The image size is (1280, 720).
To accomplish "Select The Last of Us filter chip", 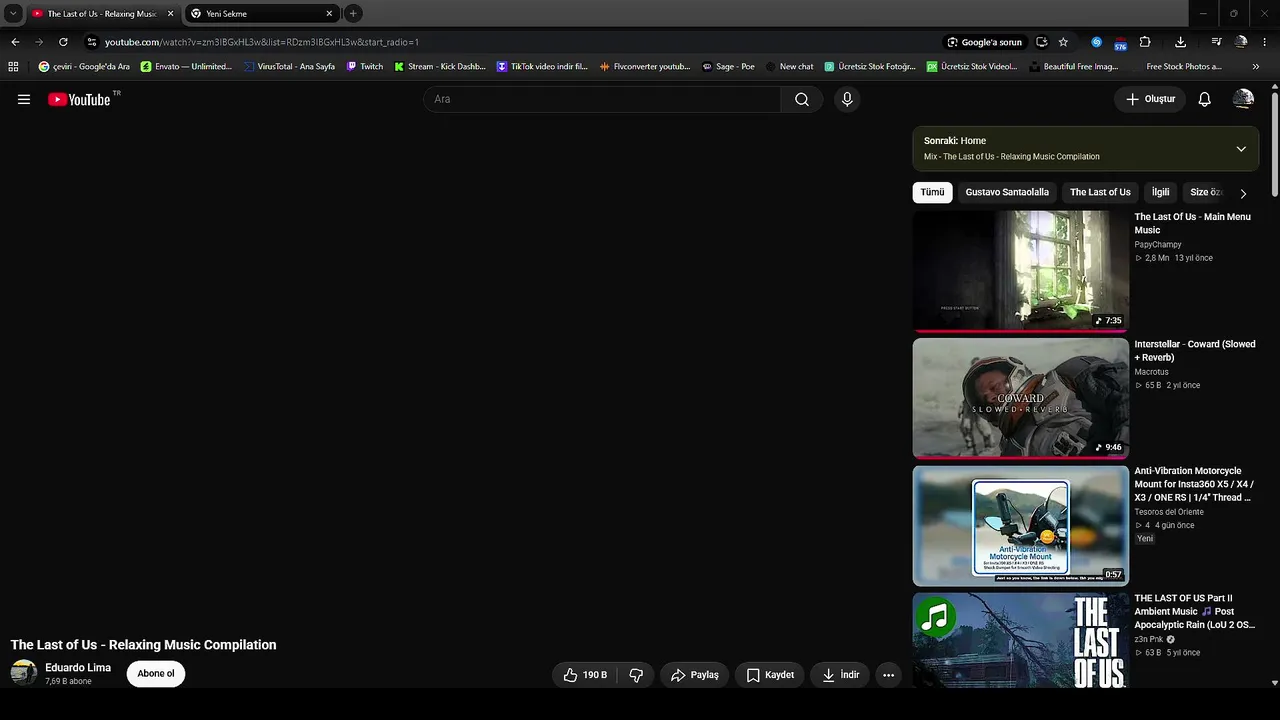I will 1100,192.
